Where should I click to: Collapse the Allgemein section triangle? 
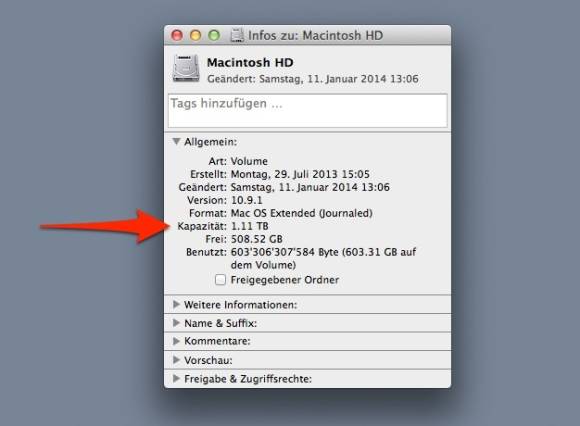pos(176,142)
